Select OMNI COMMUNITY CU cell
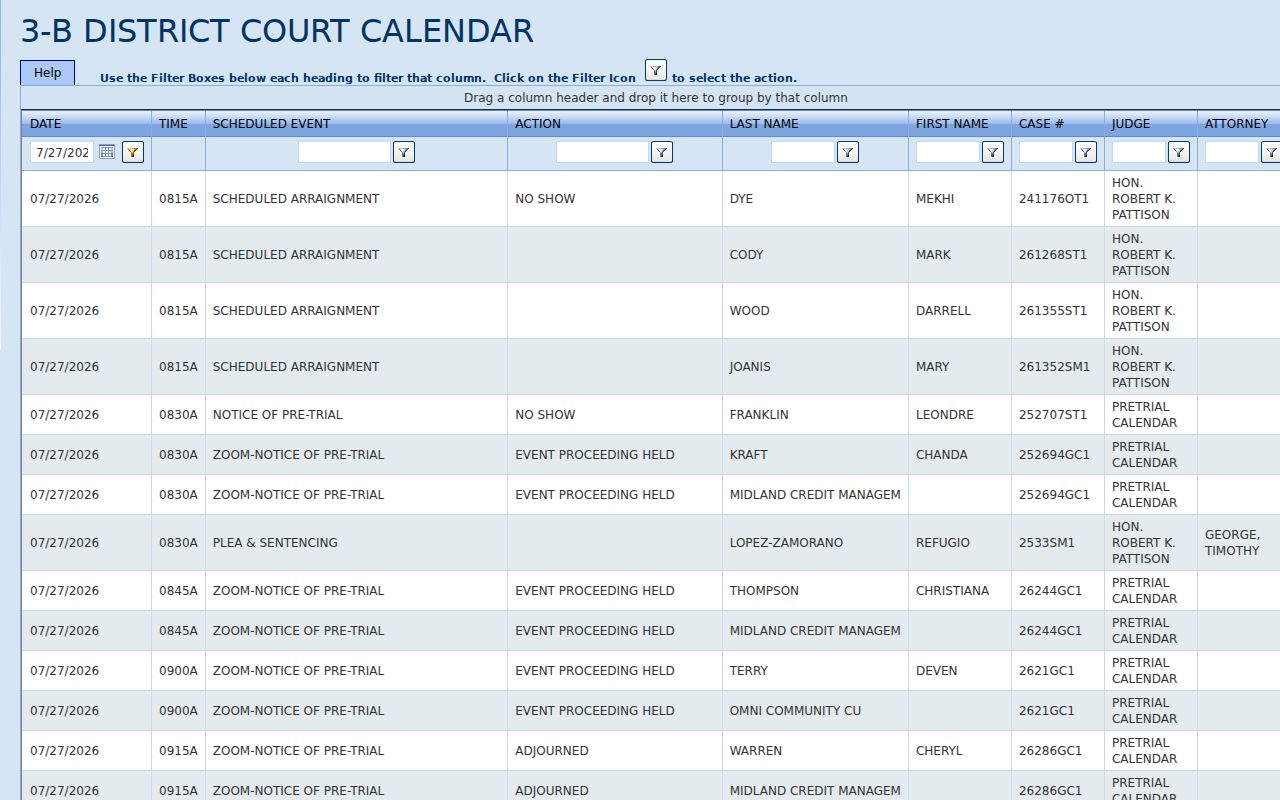 tap(815, 711)
